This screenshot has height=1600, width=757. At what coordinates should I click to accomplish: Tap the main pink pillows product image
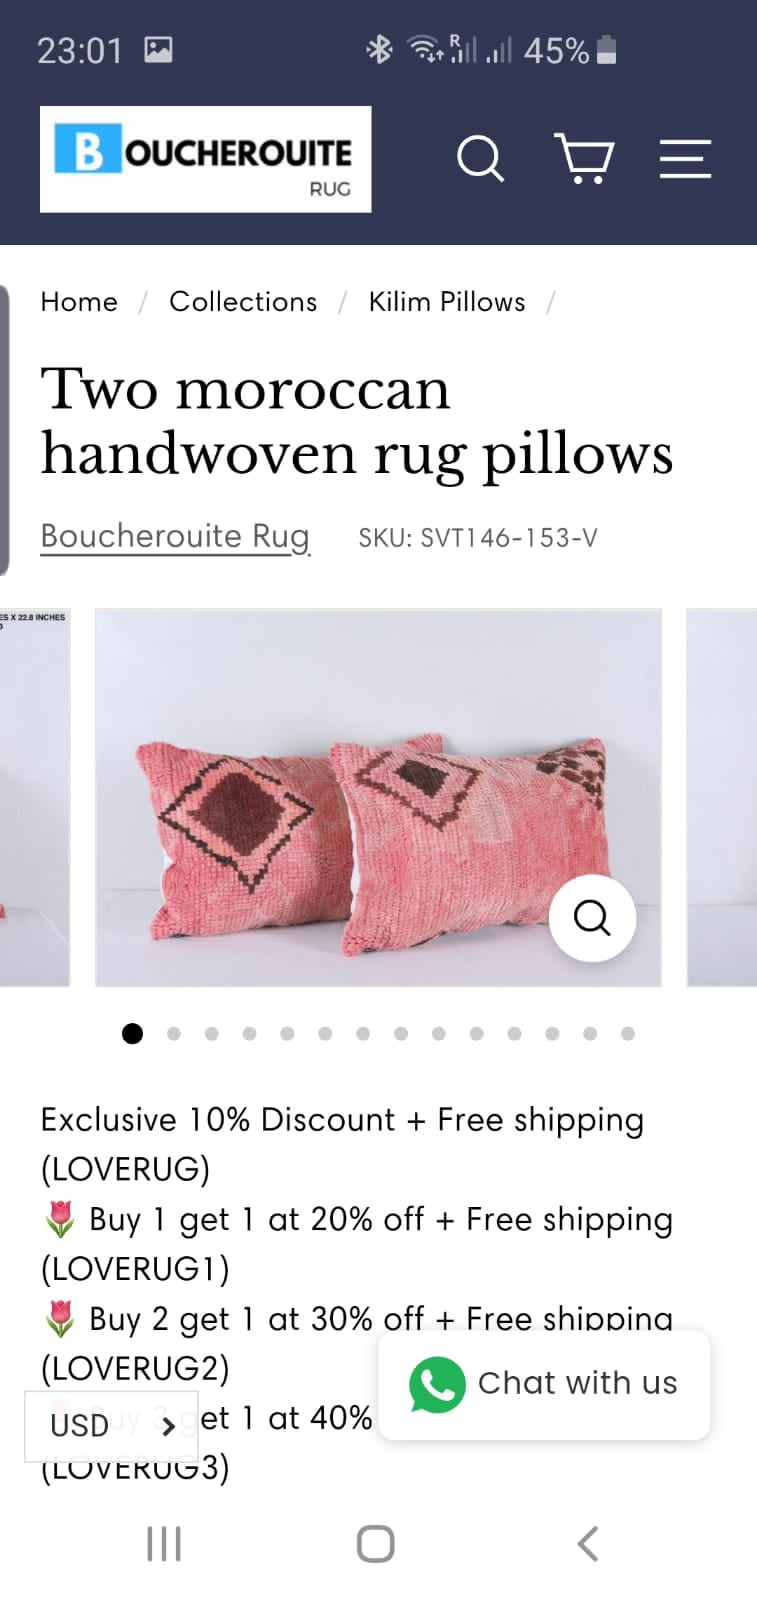pos(378,797)
